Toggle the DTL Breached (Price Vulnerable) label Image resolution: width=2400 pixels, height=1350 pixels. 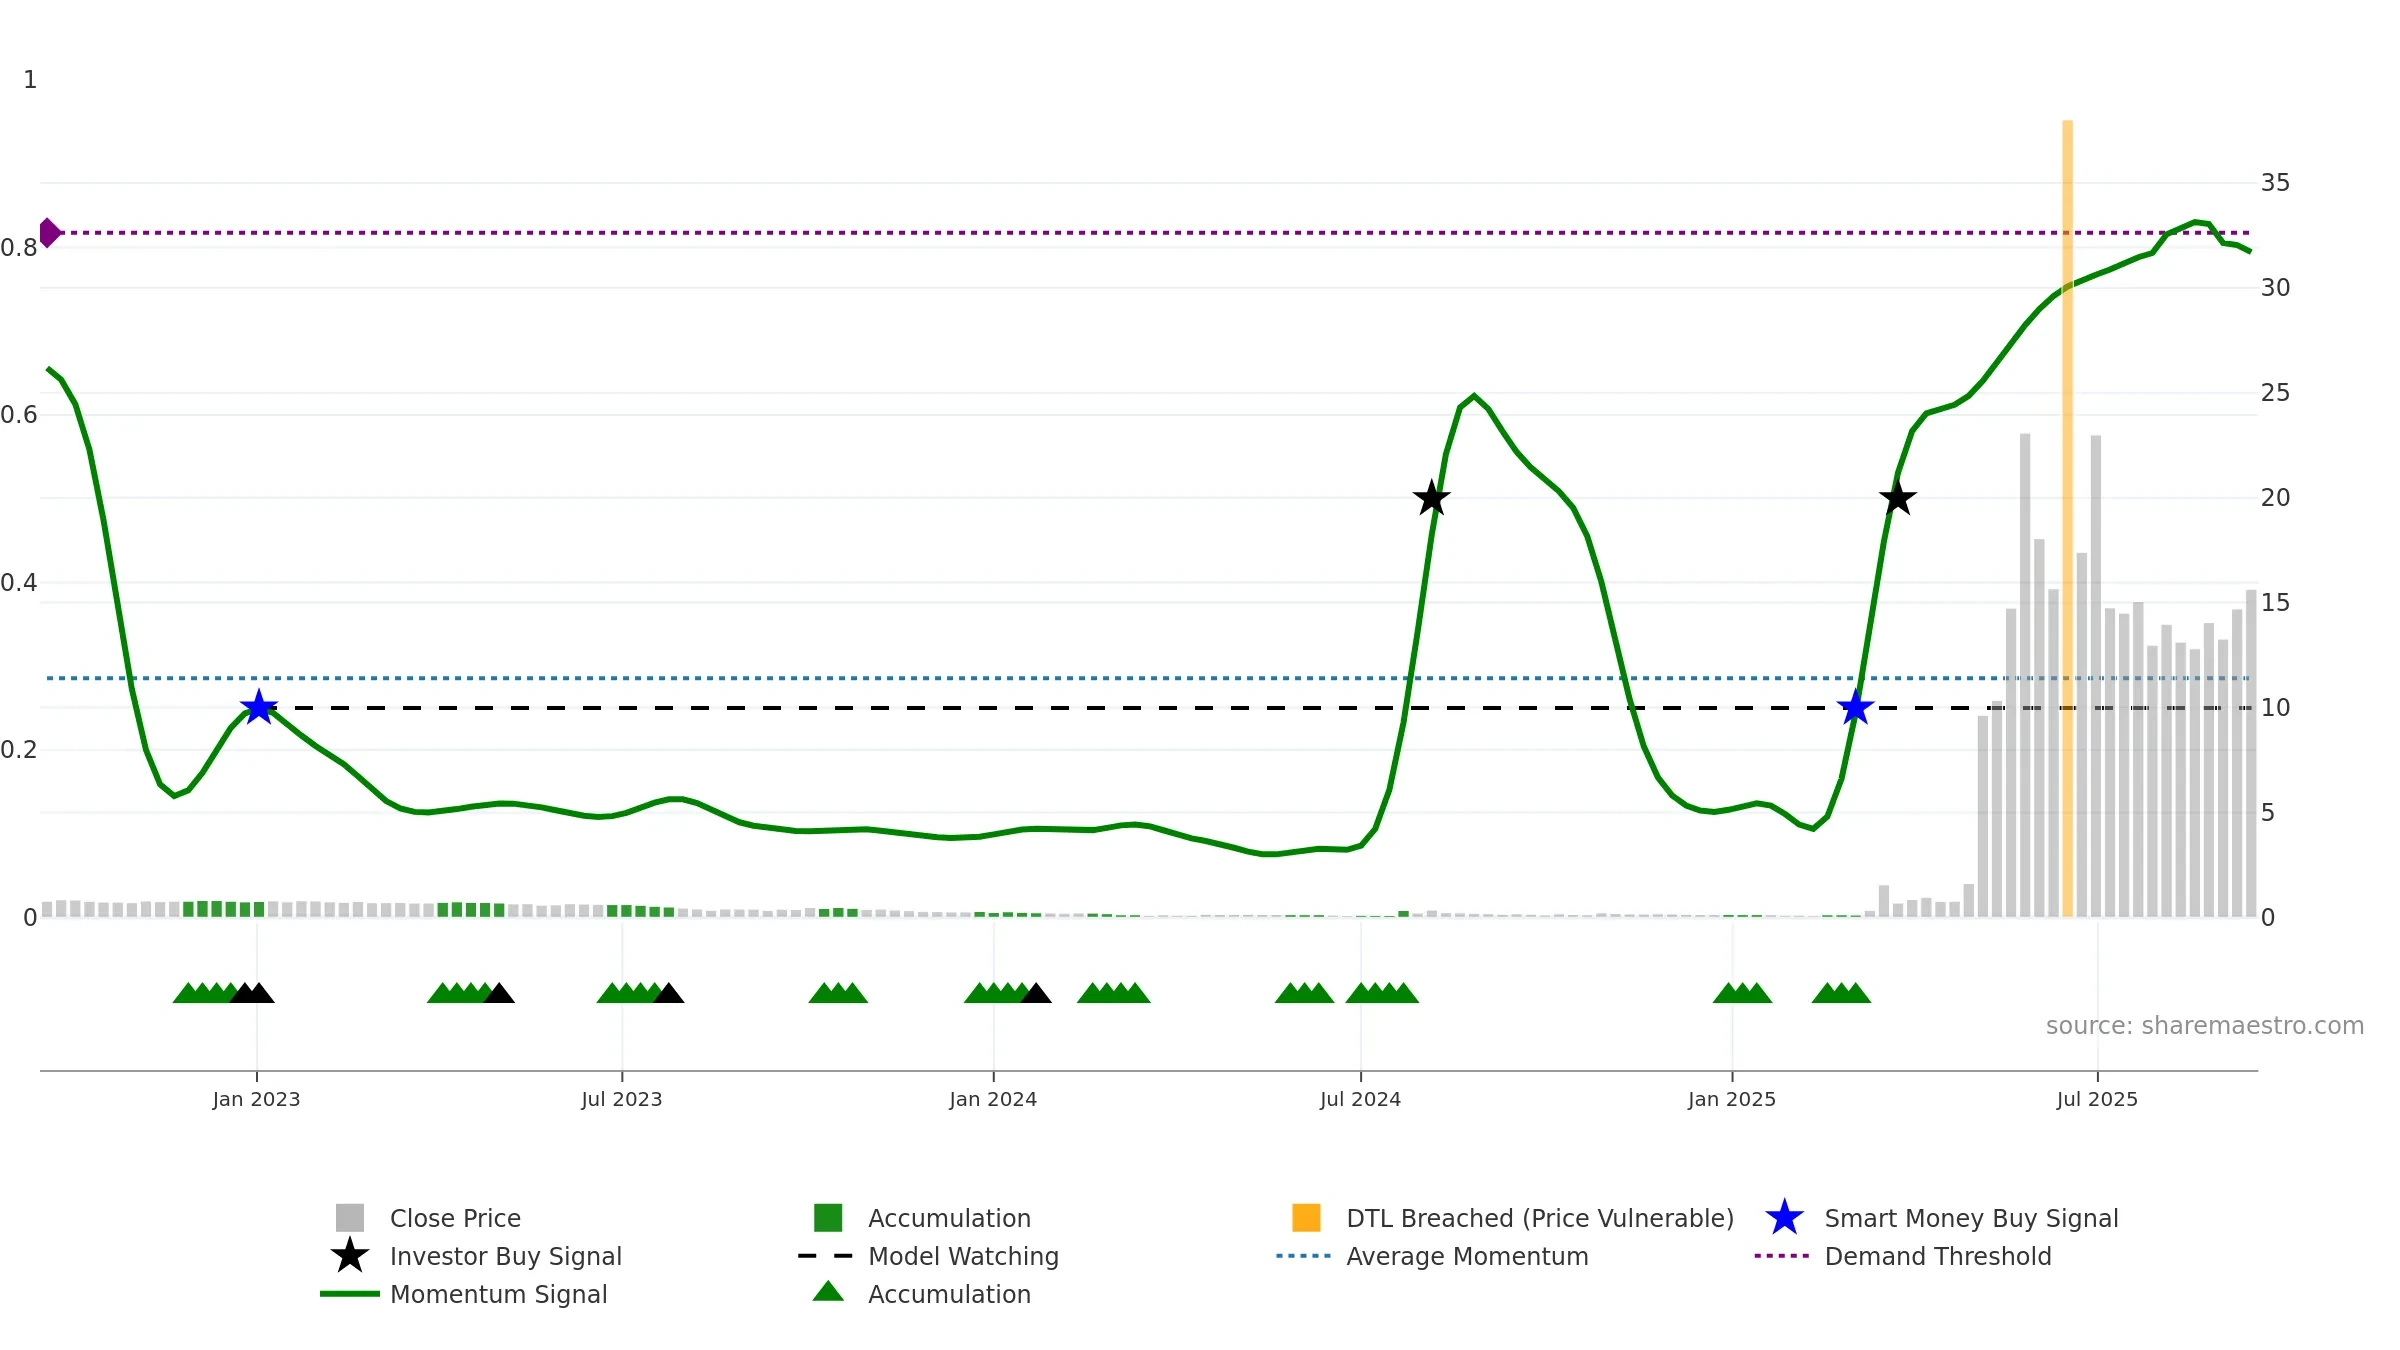(x=1540, y=1218)
